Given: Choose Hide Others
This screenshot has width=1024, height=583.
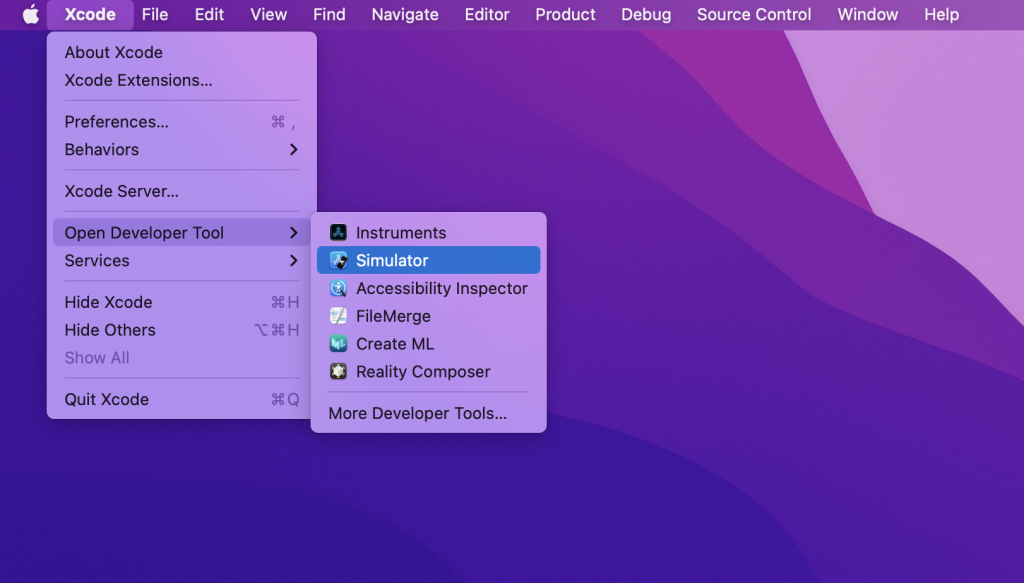Looking at the screenshot, I should 182,330.
